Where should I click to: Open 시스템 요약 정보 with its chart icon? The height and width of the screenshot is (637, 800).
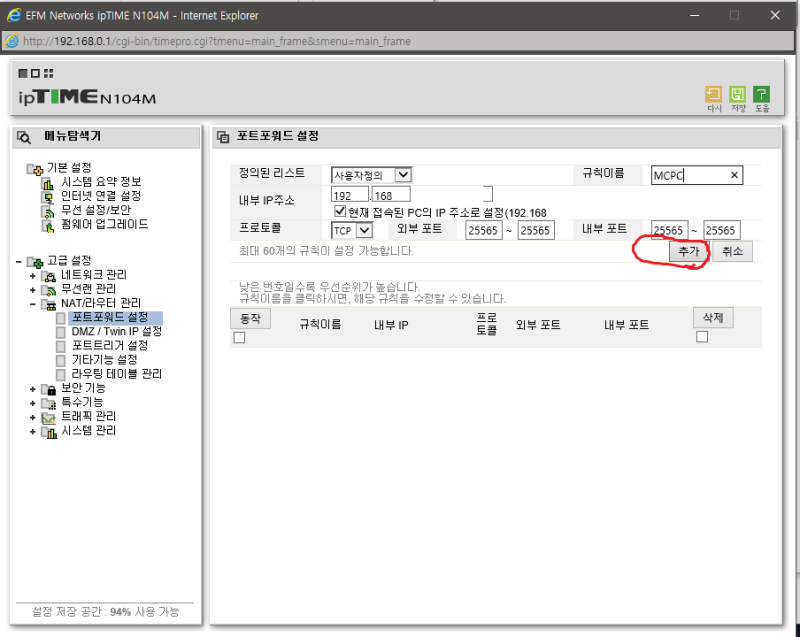click(x=46, y=183)
